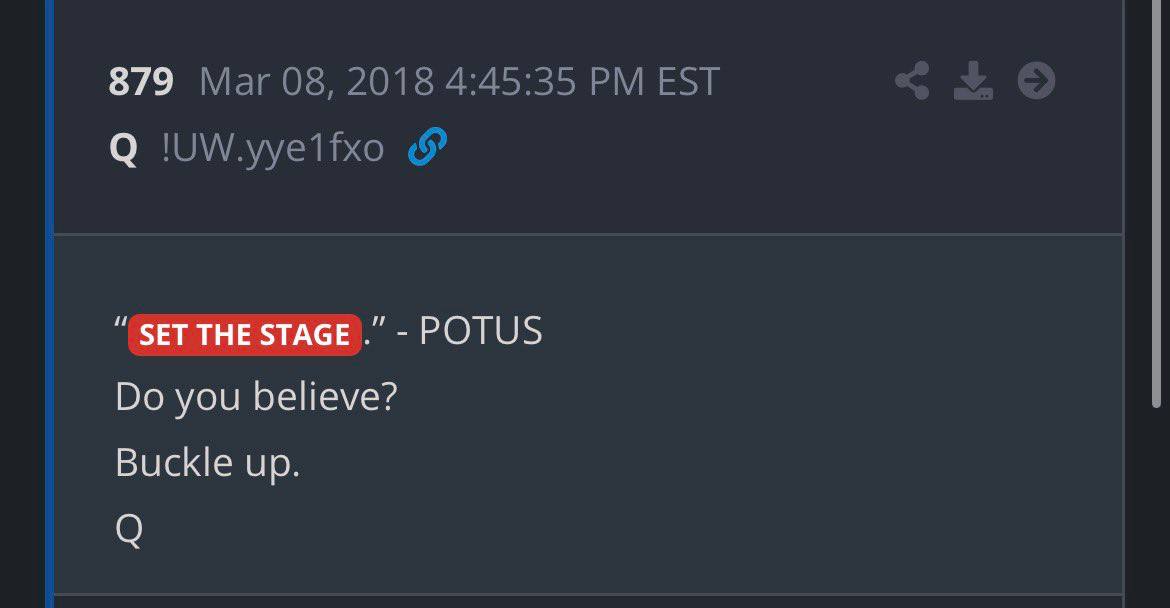This screenshot has width=1170, height=608.
Task: Open post number 879
Action: click(x=141, y=81)
